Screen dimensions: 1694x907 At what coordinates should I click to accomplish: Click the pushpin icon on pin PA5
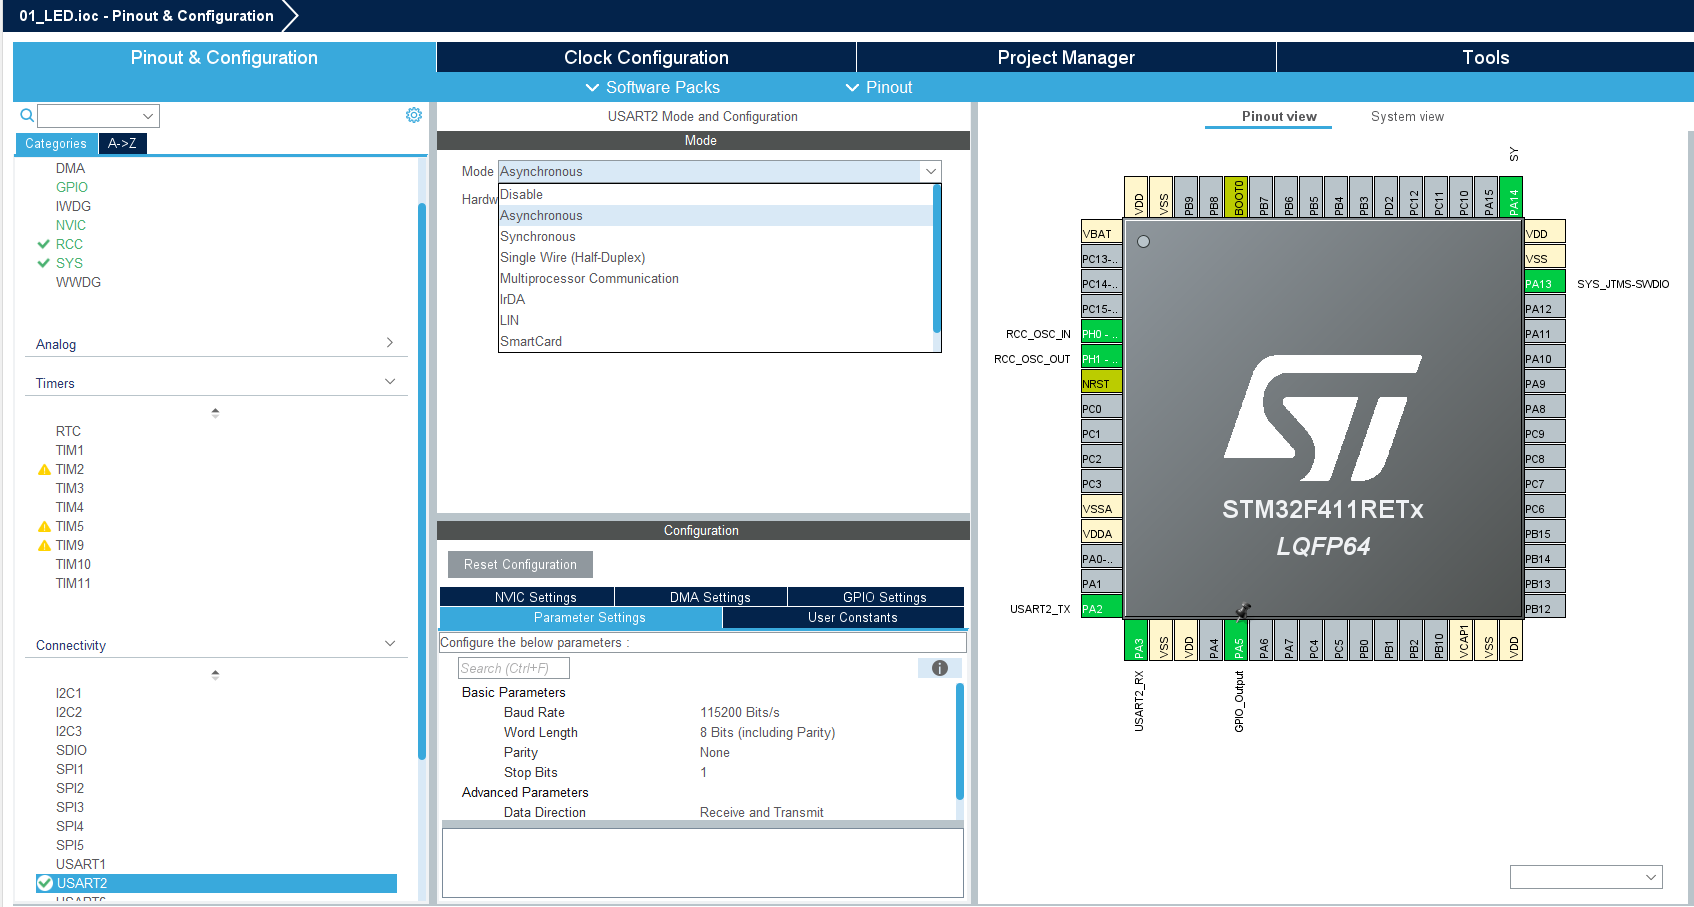click(x=1243, y=611)
